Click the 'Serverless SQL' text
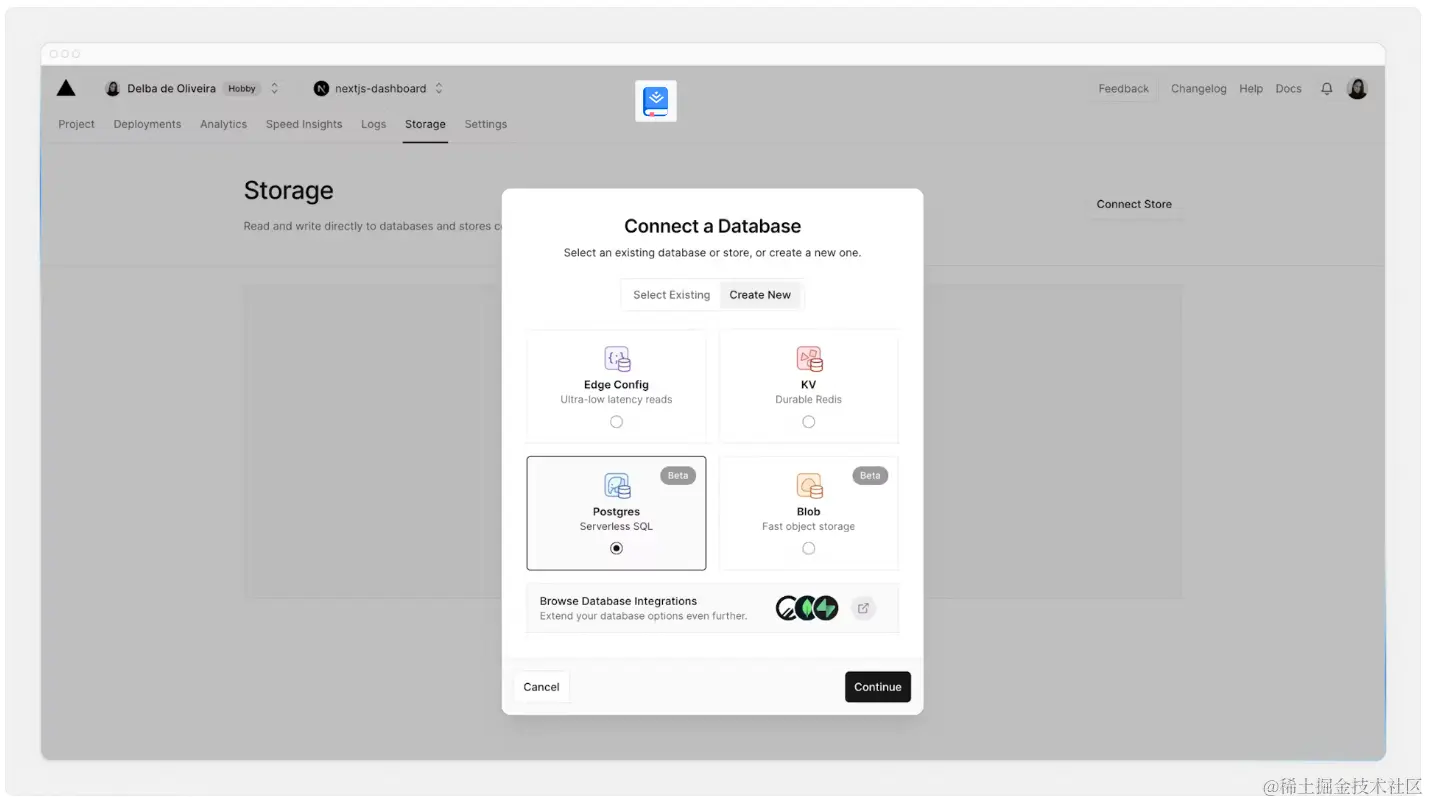The image size is (1429, 803). point(616,526)
